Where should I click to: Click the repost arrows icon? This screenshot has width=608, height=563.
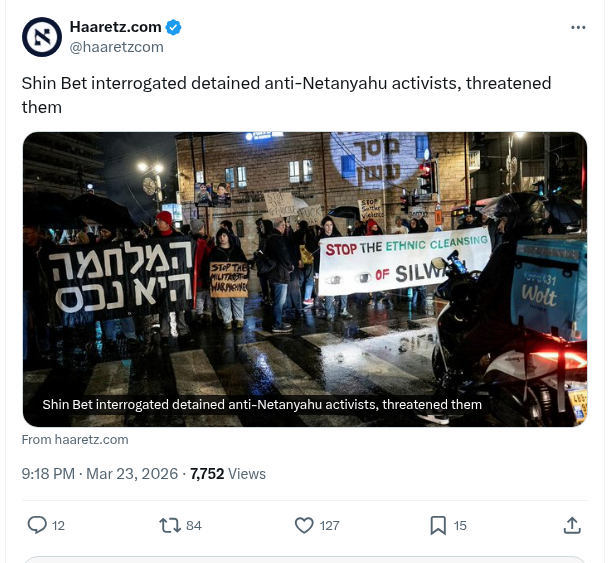170,525
